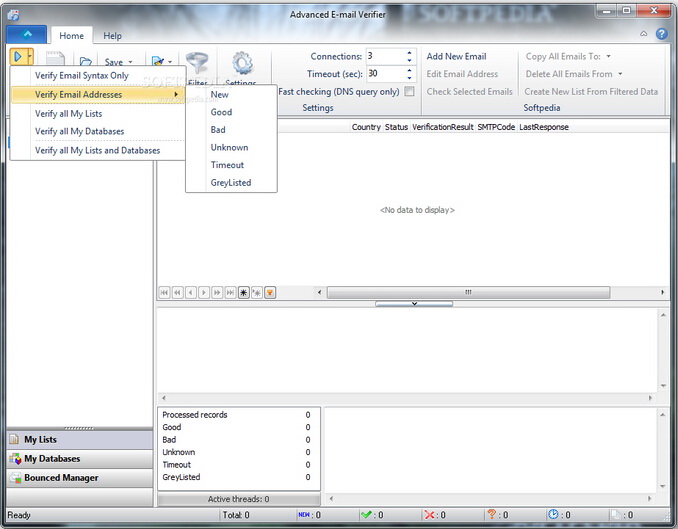This screenshot has width=678, height=529.
Task: Click the New list page icon
Action: 55,59
